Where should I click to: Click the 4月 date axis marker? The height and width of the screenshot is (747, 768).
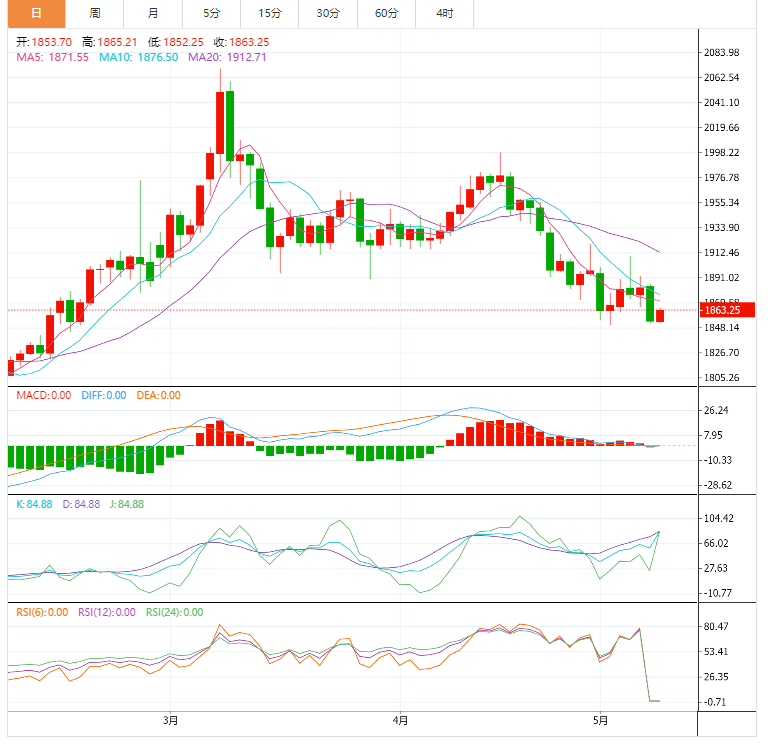point(401,721)
